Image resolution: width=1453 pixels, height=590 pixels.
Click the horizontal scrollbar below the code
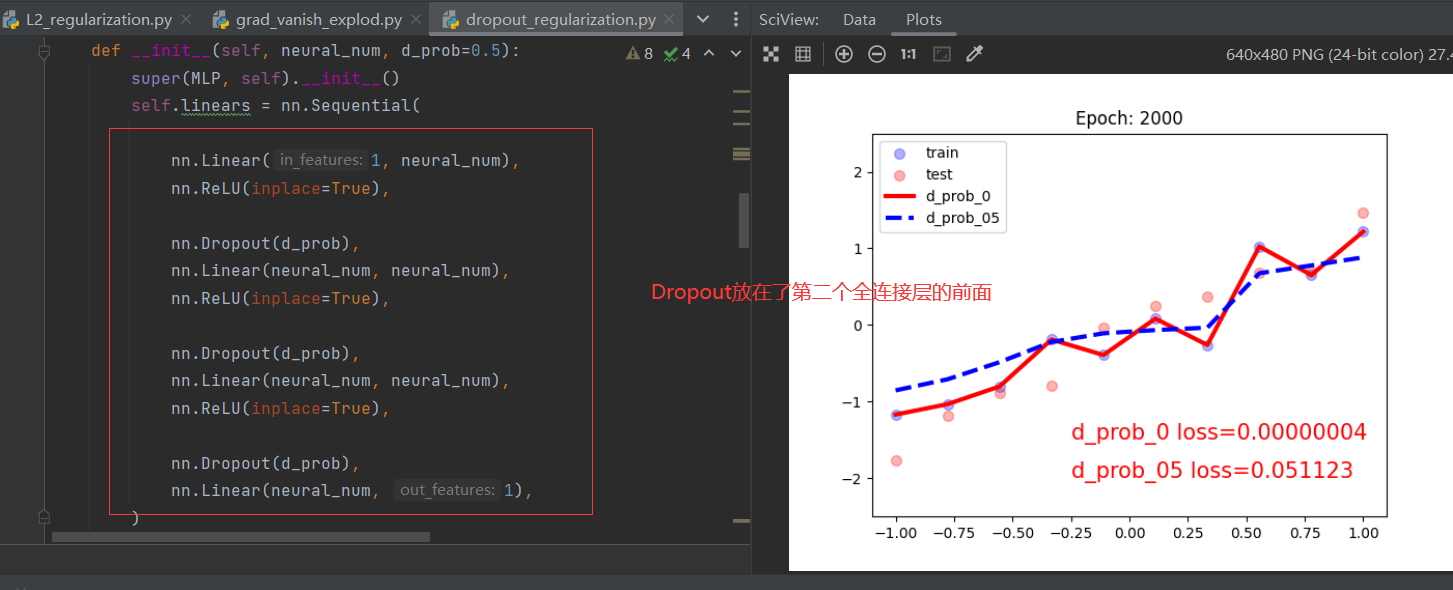click(x=240, y=536)
